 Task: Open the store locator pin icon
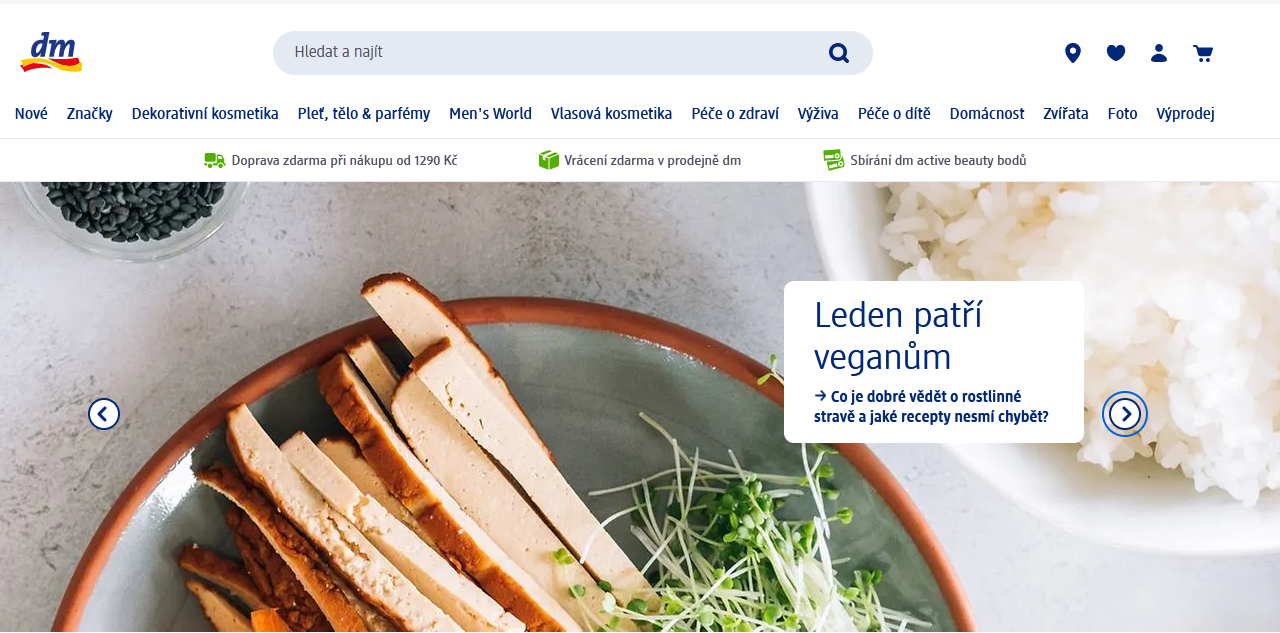[1073, 53]
